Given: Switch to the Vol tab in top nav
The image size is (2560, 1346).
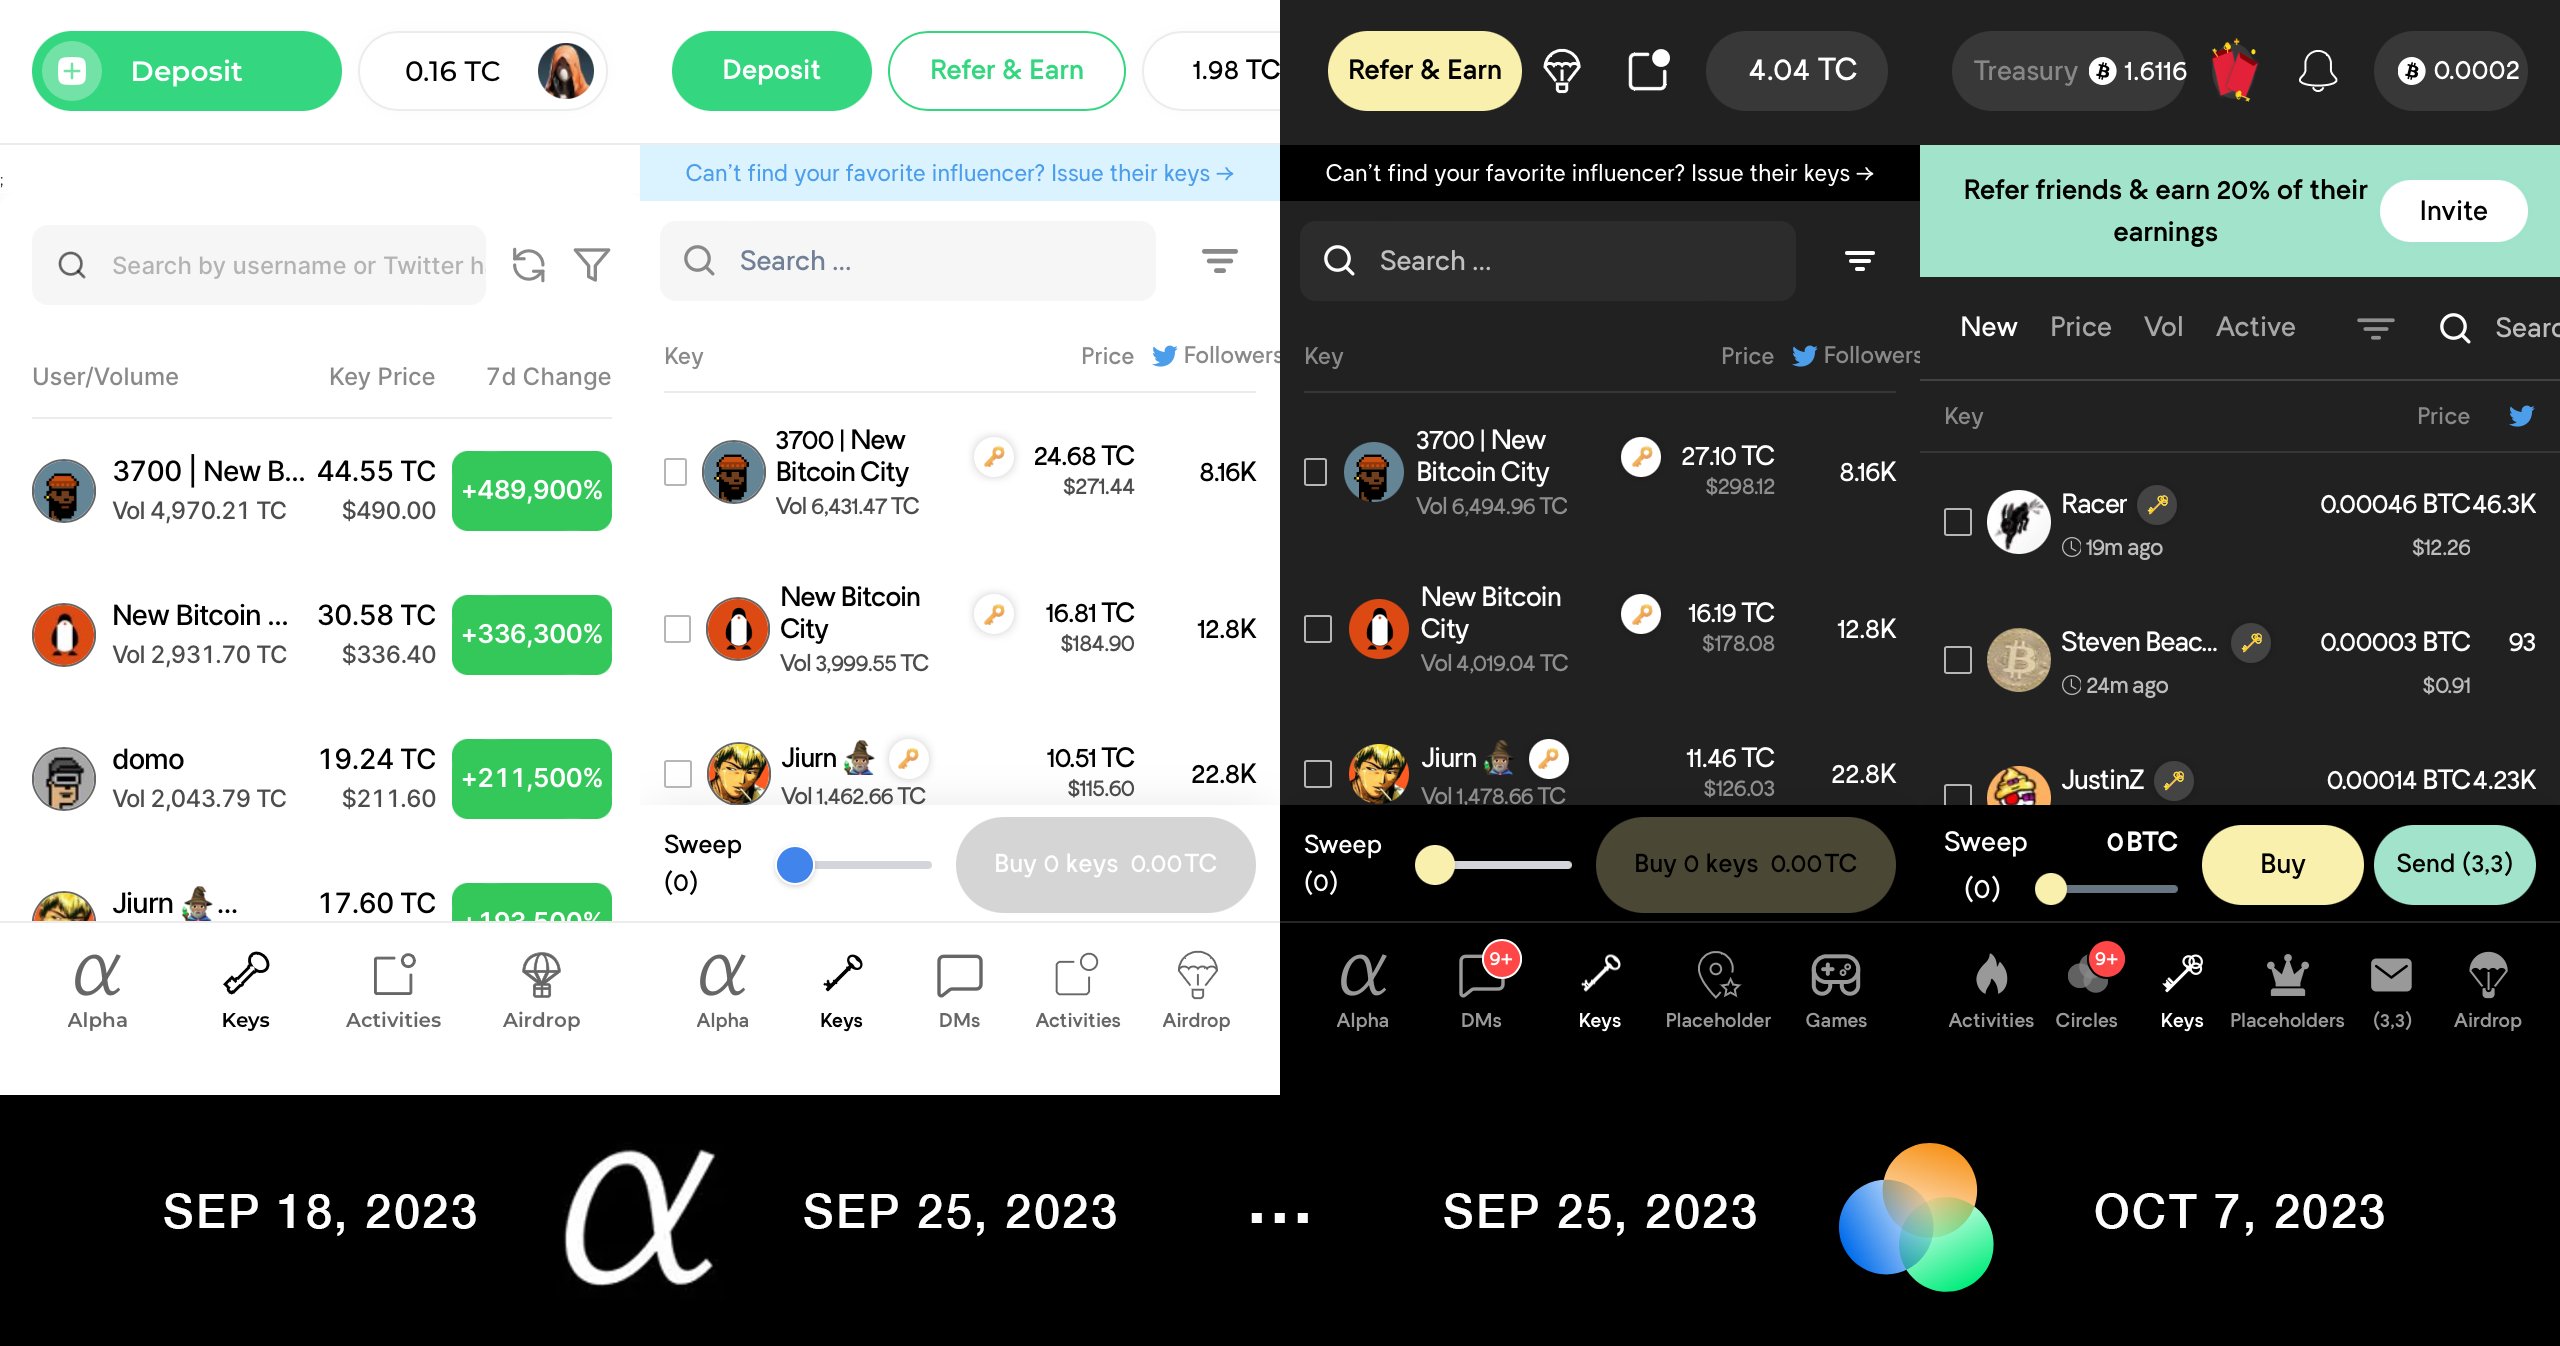Looking at the screenshot, I should pyautogui.click(x=2164, y=325).
